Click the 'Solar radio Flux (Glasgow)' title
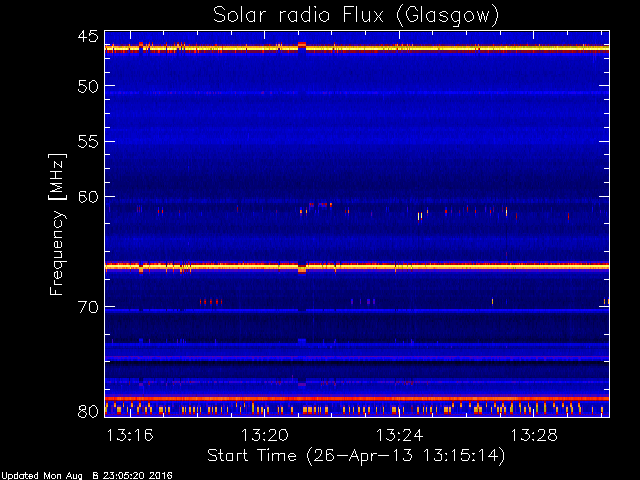 [356, 16]
